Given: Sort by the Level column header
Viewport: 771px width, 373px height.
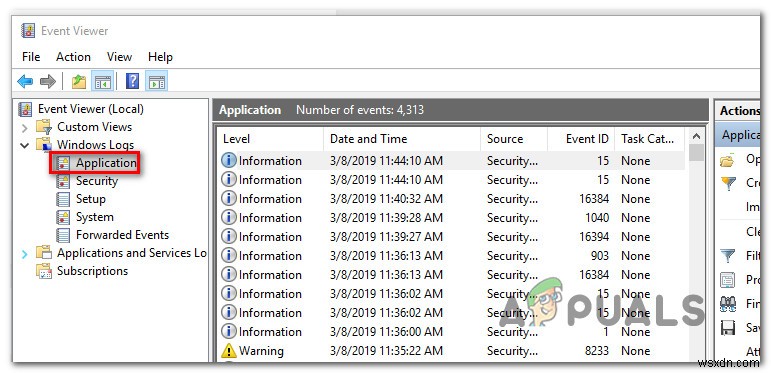Looking at the screenshot, I should 269,139.
